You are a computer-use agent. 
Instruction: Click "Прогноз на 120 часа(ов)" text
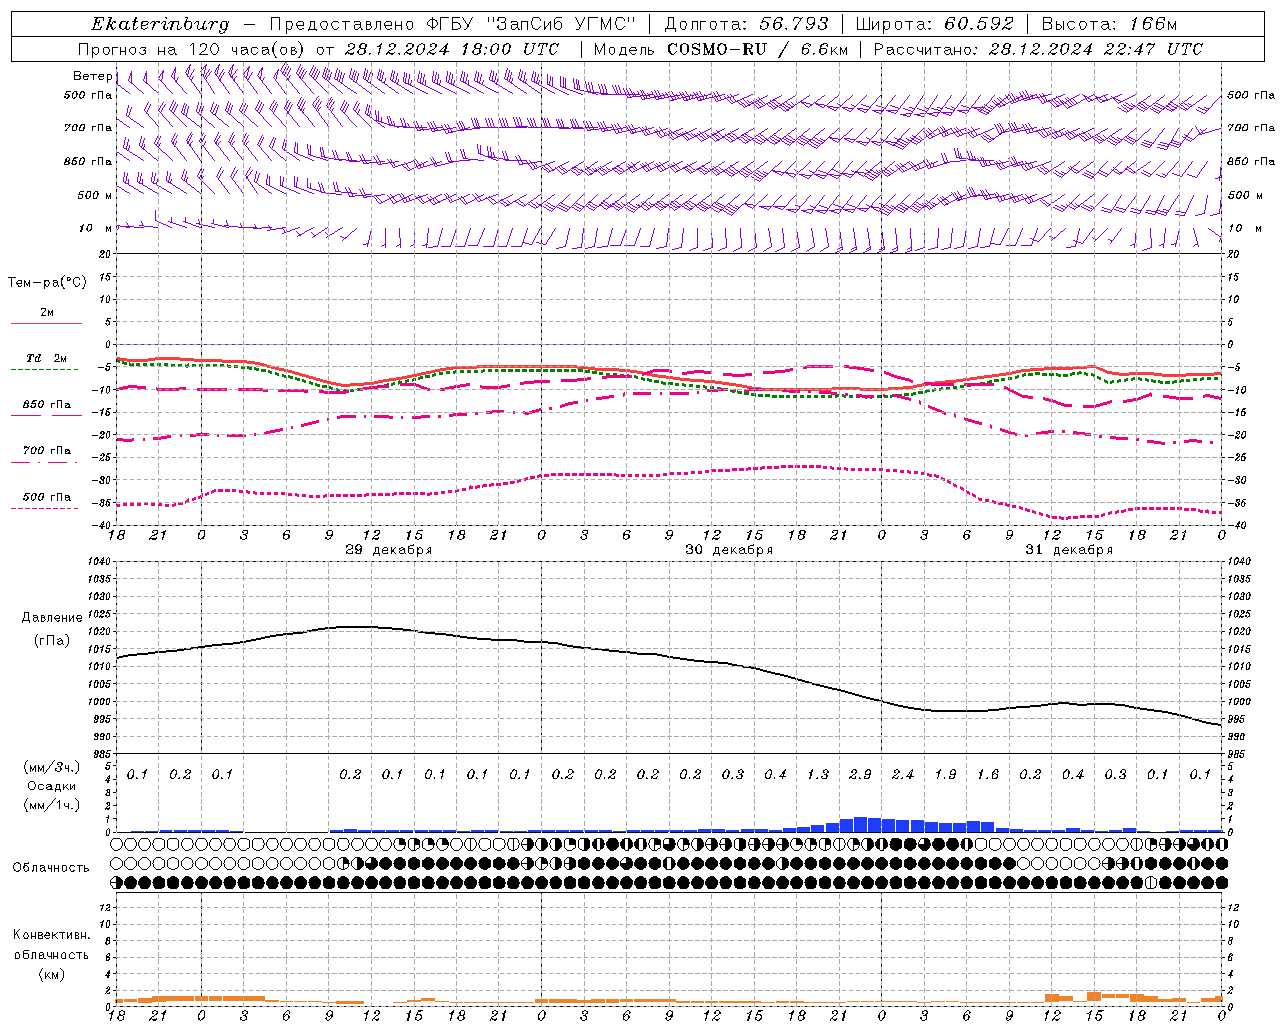click(x=192, y=49)
